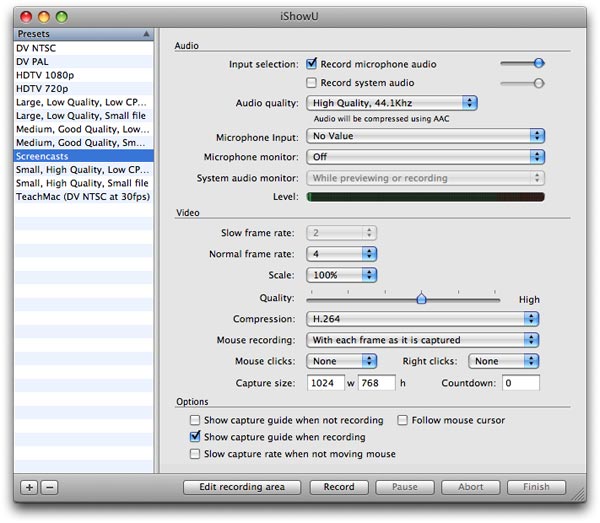This screenshot has width=600, height=523.
Task: Click the Finish button
Action: click(536, 487)
